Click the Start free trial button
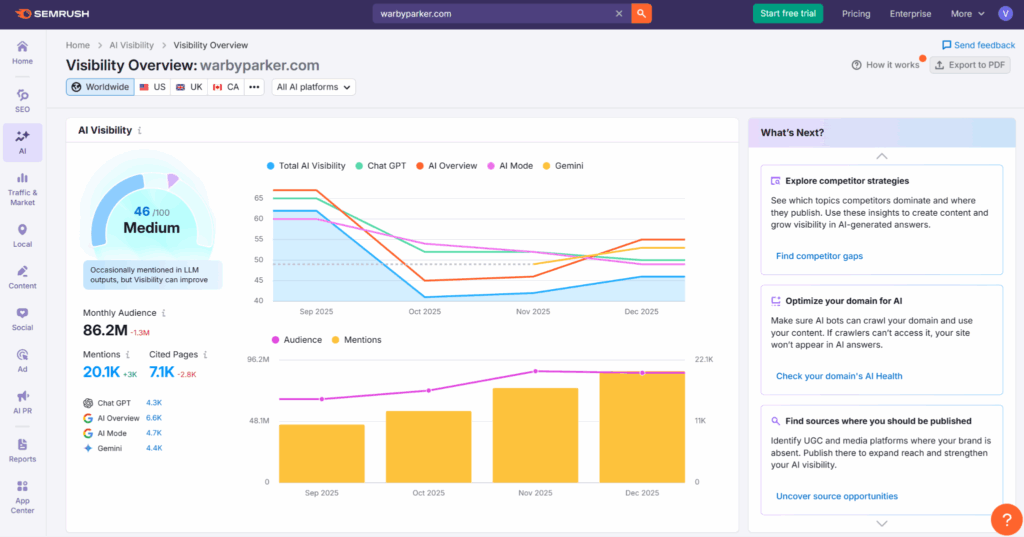 (x=788, y=14)
